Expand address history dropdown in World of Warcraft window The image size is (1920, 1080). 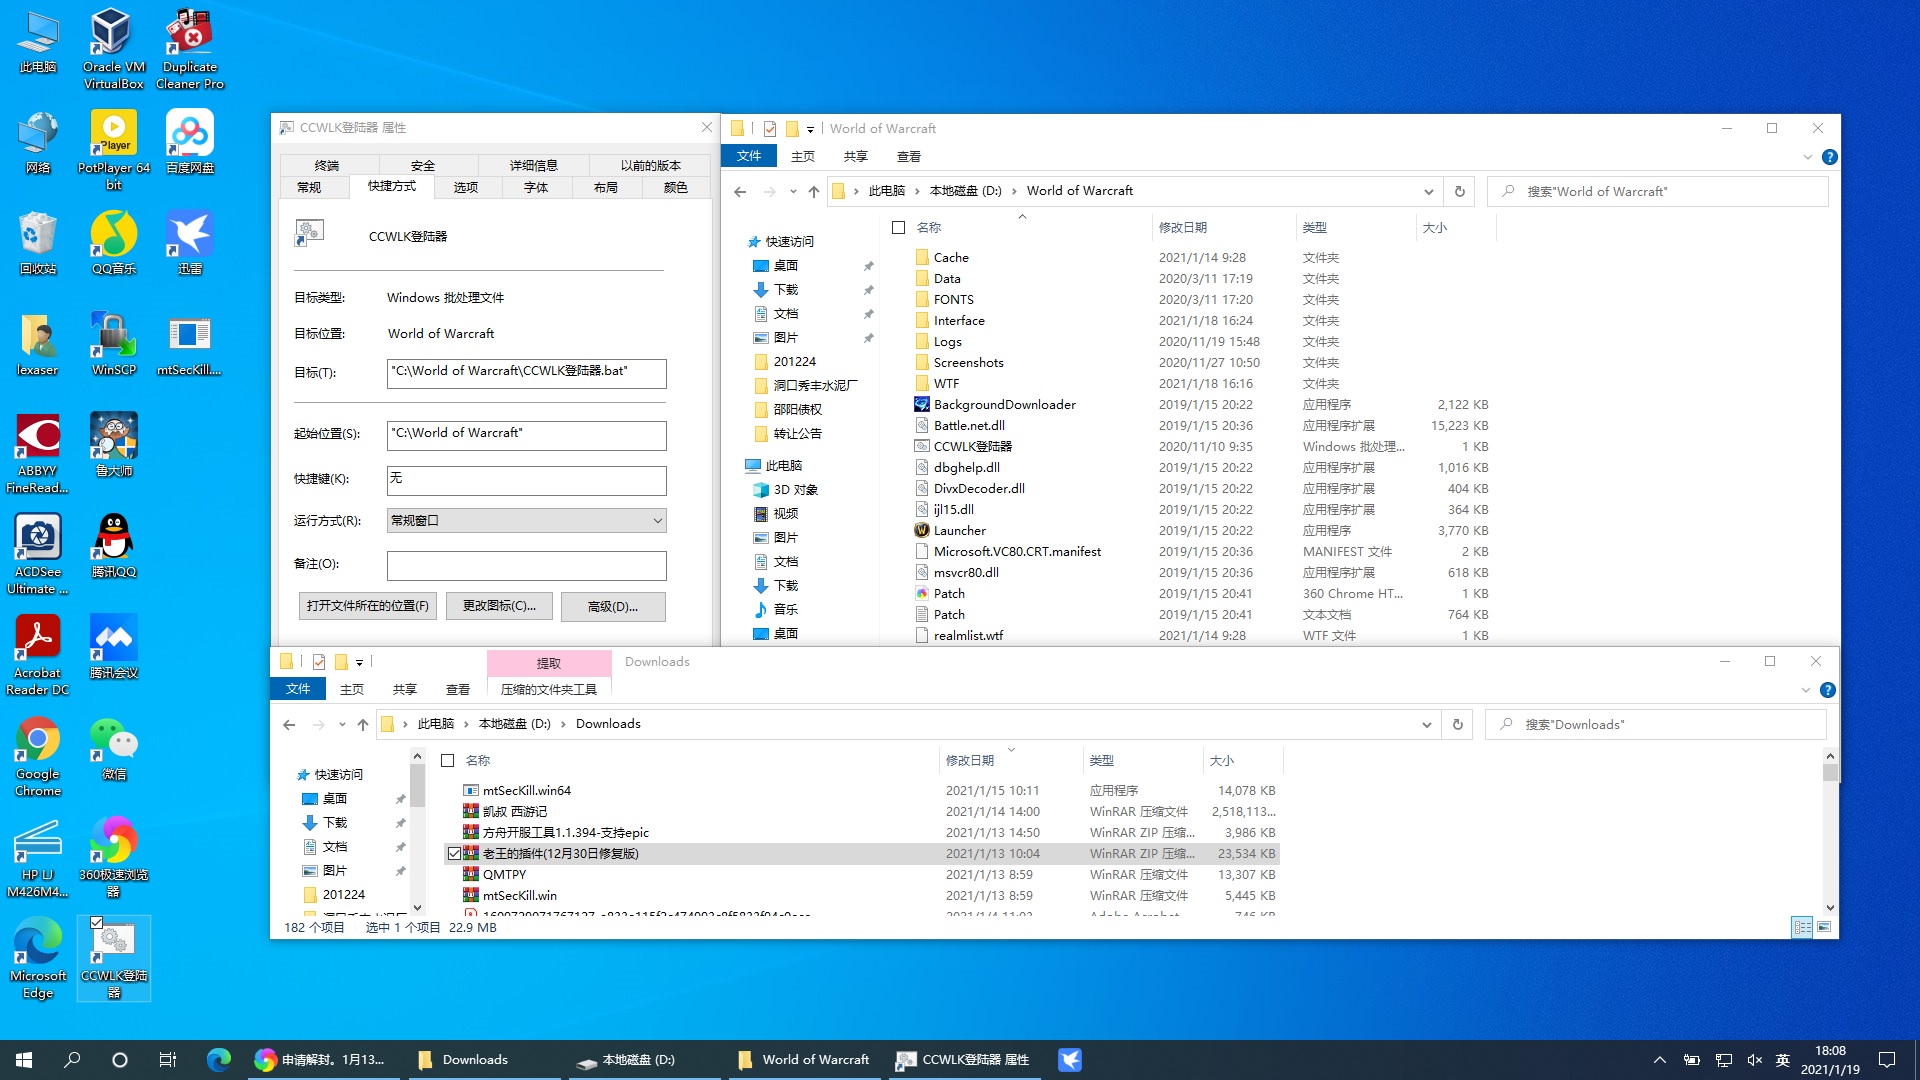pos(1428,191)
